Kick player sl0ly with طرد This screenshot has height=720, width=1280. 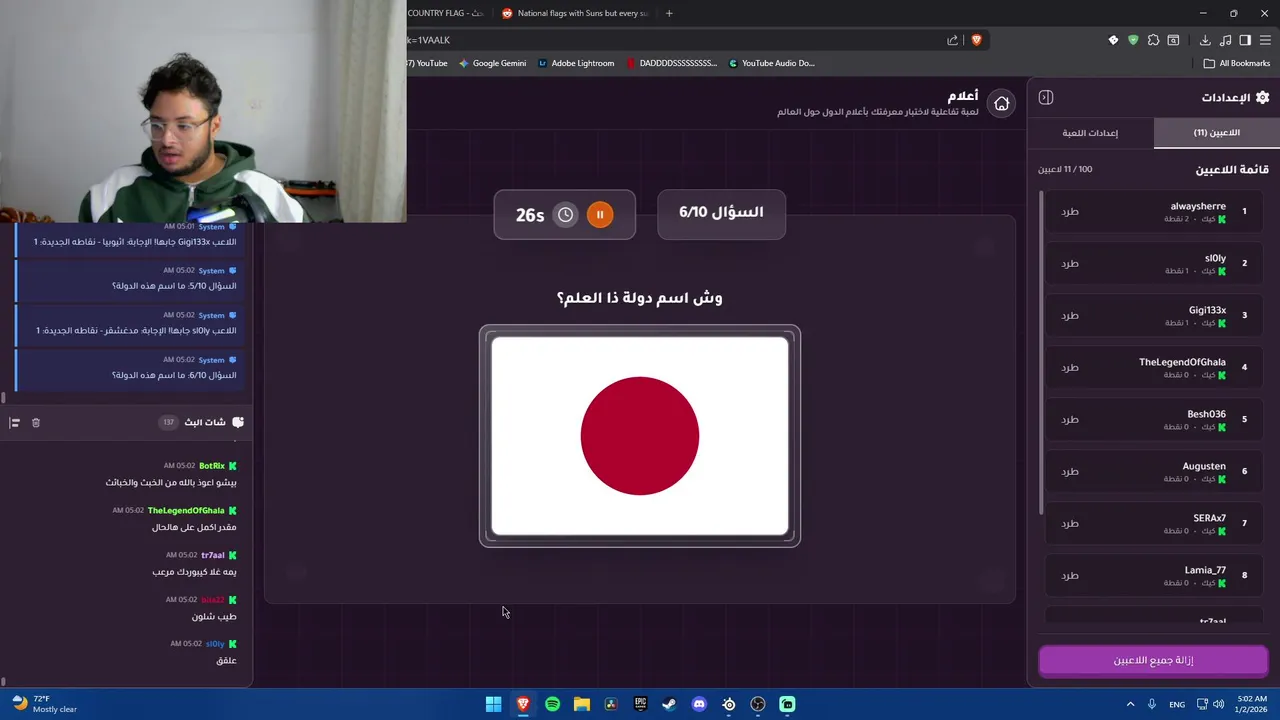(1070, 263)
